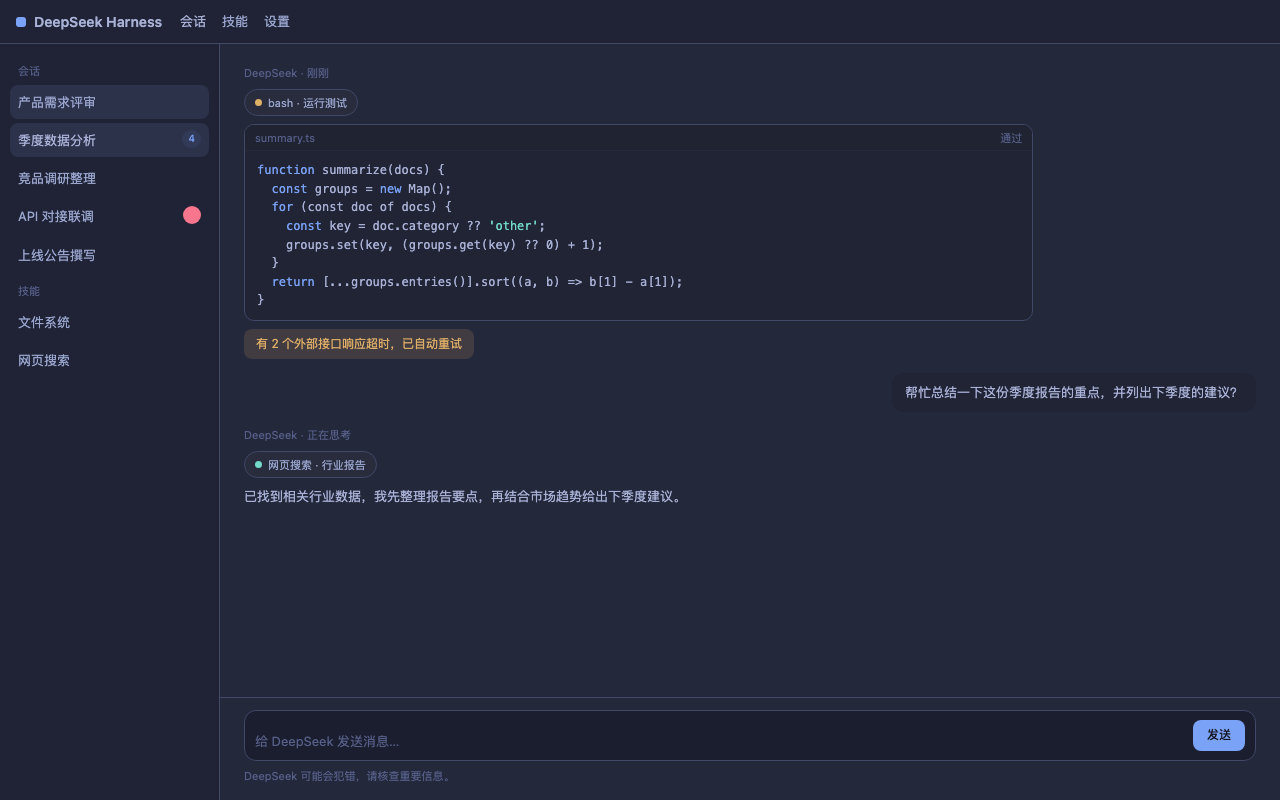Viewport: 1280px width, 800px height.
Task: Click the timeout retry warning notice
Action: [x=359, y=344]
